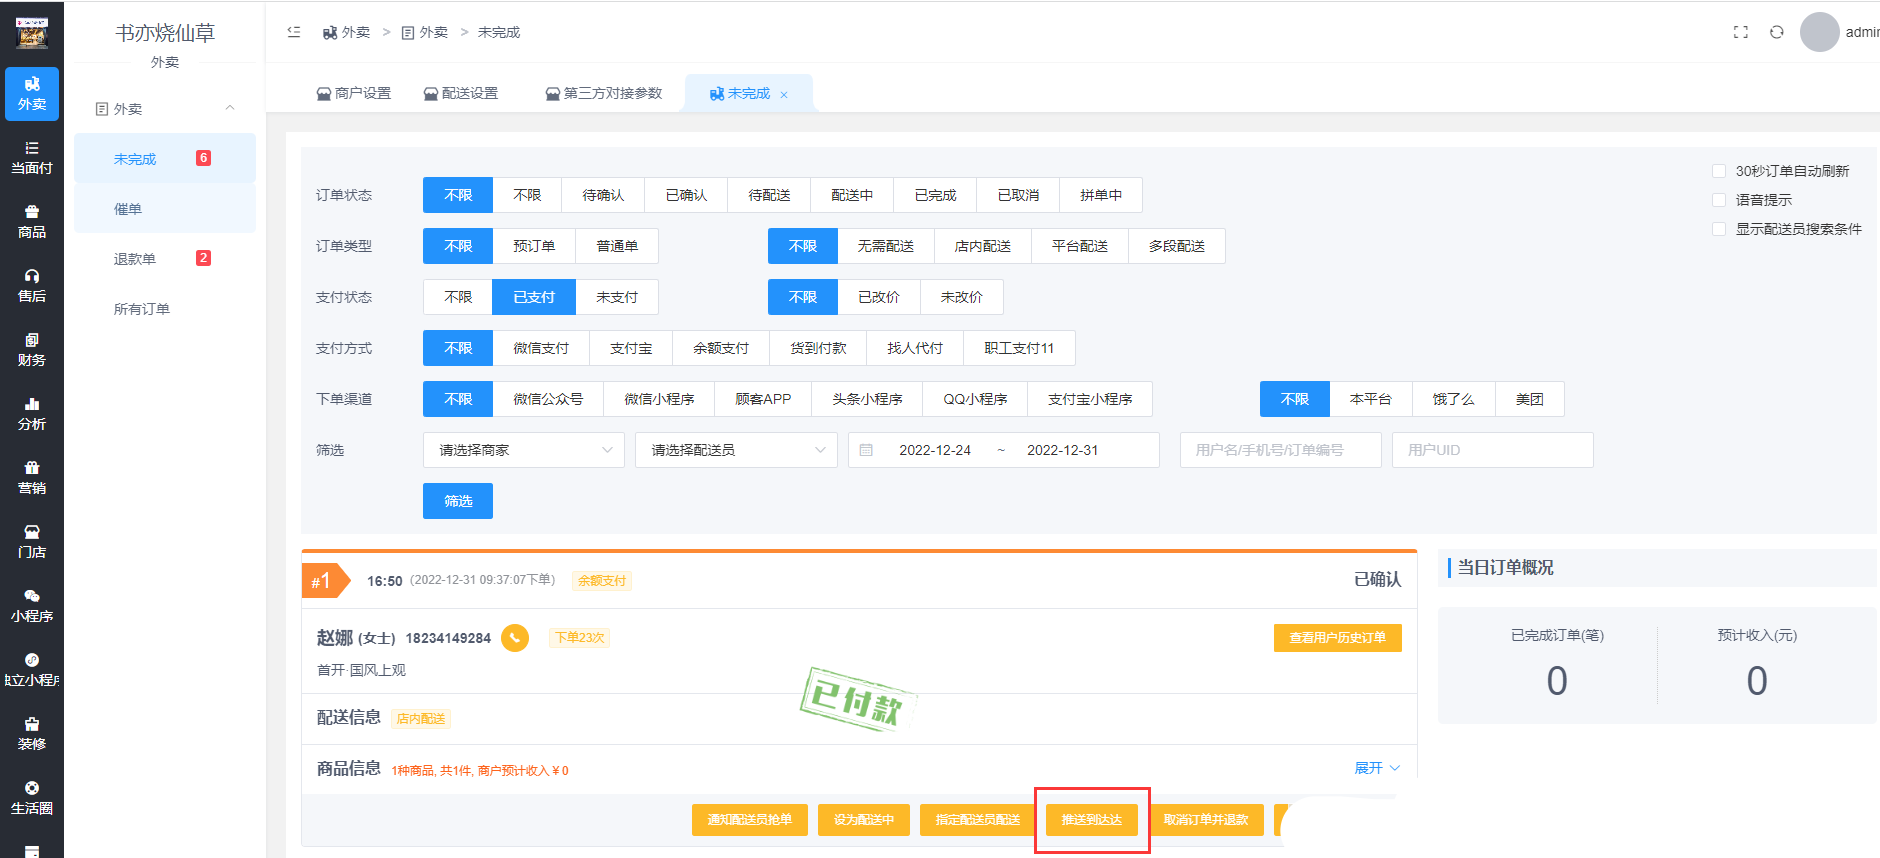Click the 推送到达达 button
This screenshot has height=858, width=1880.
tap(1091, 820)
